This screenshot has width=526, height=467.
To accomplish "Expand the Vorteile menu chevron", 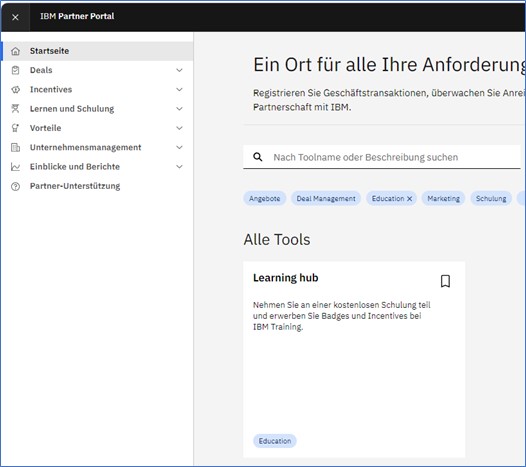I will pos(179,128).
